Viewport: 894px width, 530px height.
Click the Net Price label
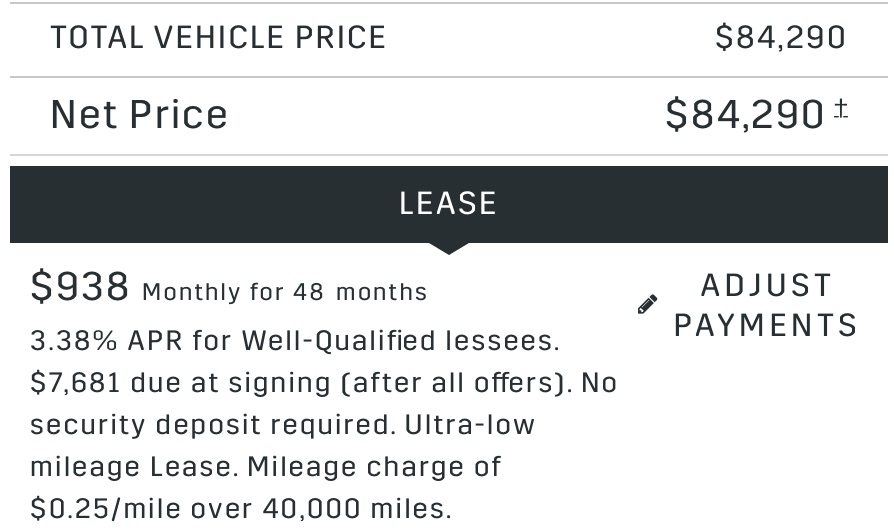click(x=139, y=115)
